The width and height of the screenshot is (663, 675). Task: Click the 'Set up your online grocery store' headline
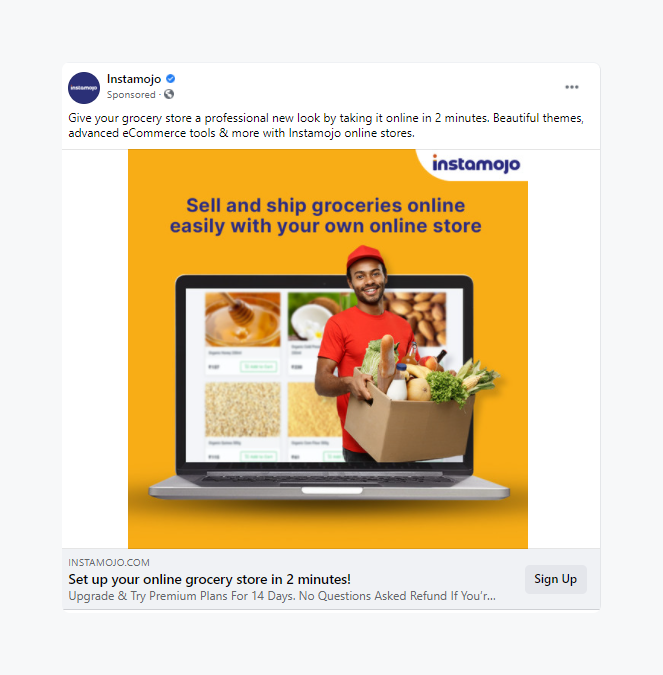(210, 579)
